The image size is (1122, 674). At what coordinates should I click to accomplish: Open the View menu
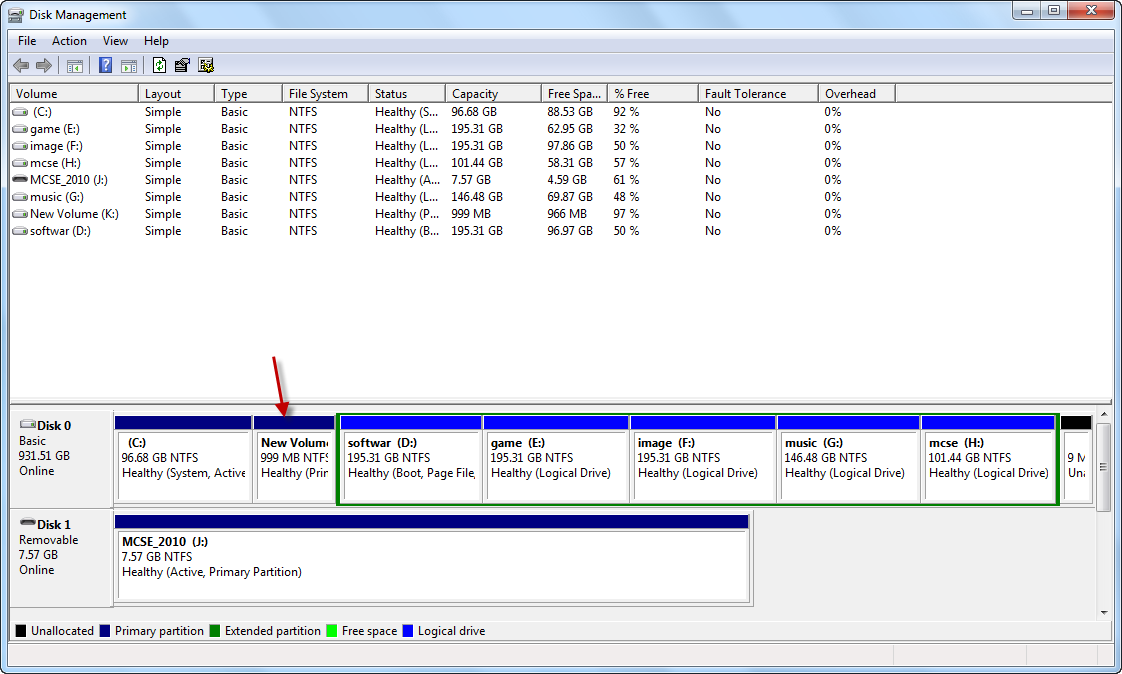tap(115, 41)
